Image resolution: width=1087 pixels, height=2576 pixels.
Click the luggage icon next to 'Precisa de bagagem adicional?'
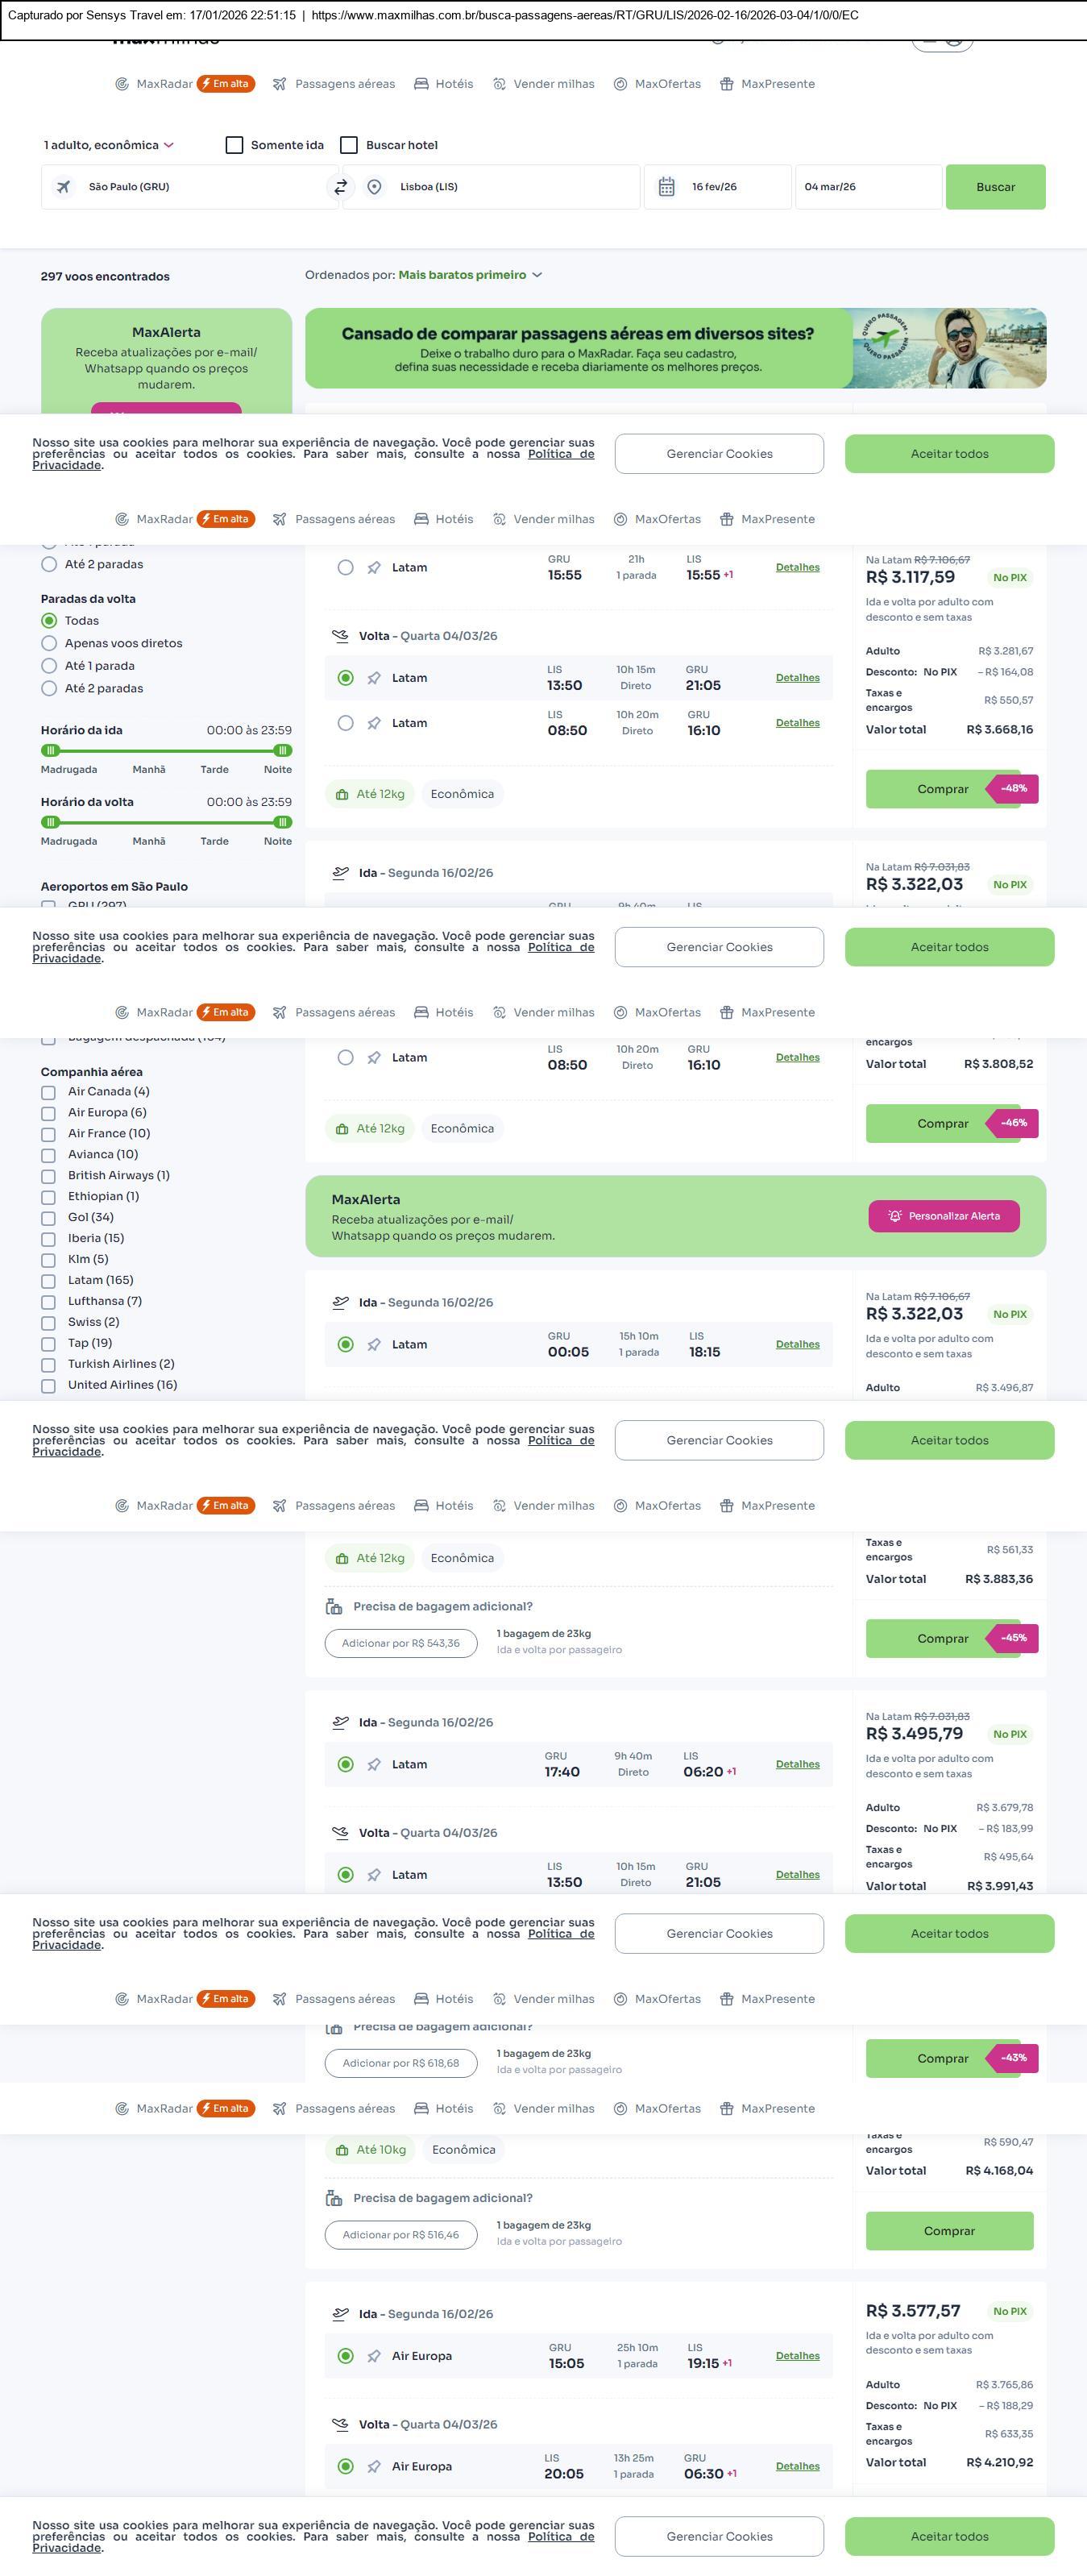334,1606
